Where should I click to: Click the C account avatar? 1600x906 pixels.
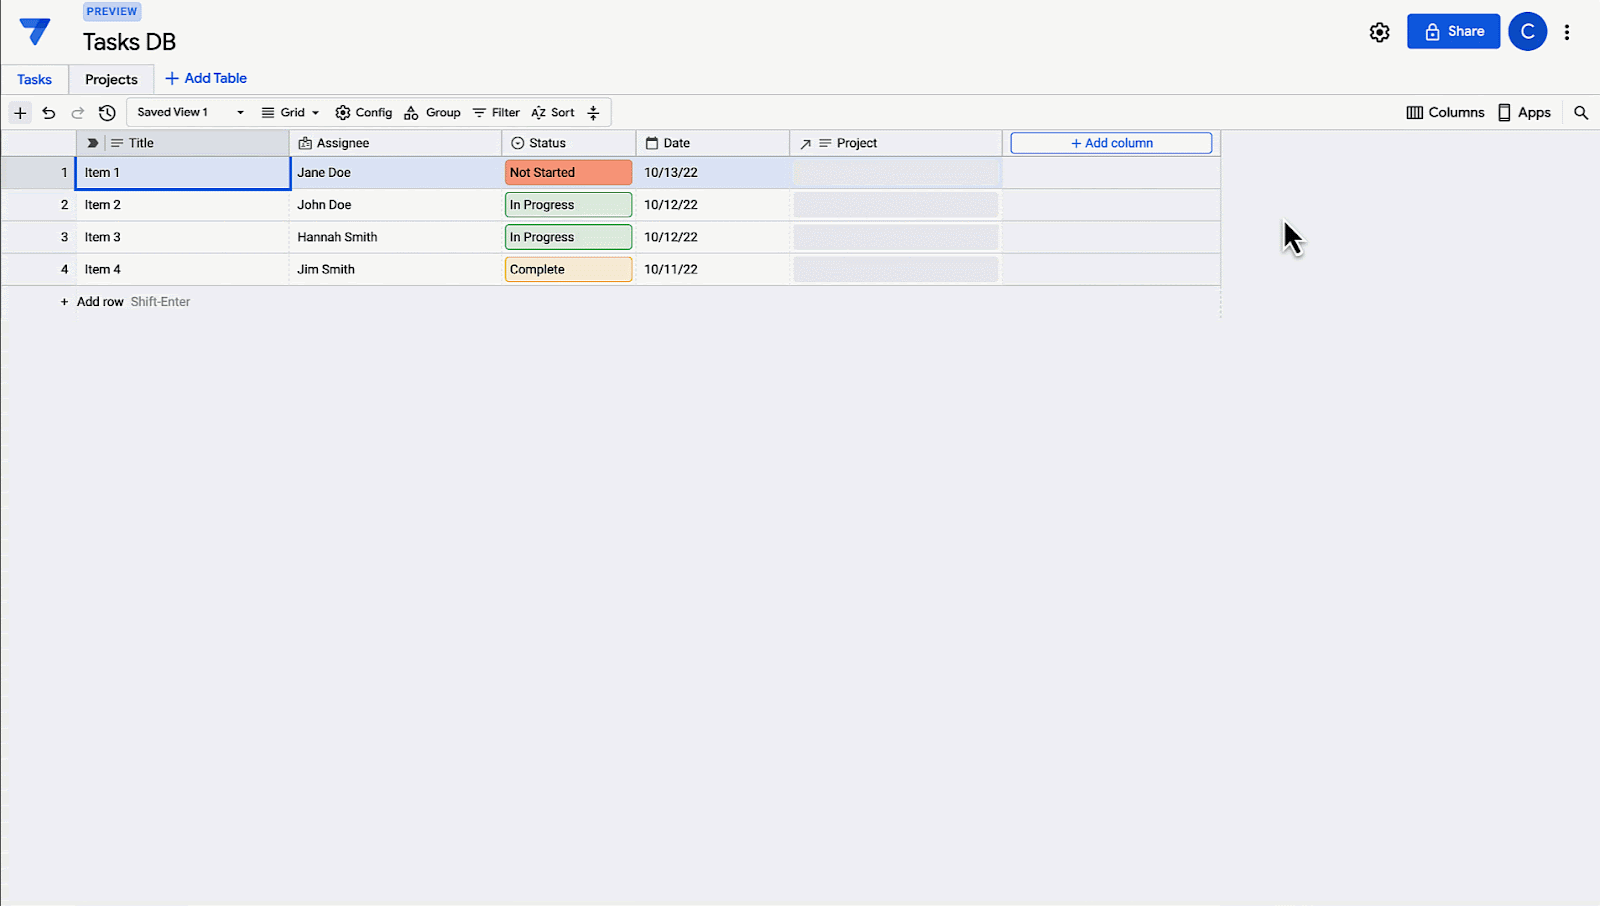coord(1527,31)
